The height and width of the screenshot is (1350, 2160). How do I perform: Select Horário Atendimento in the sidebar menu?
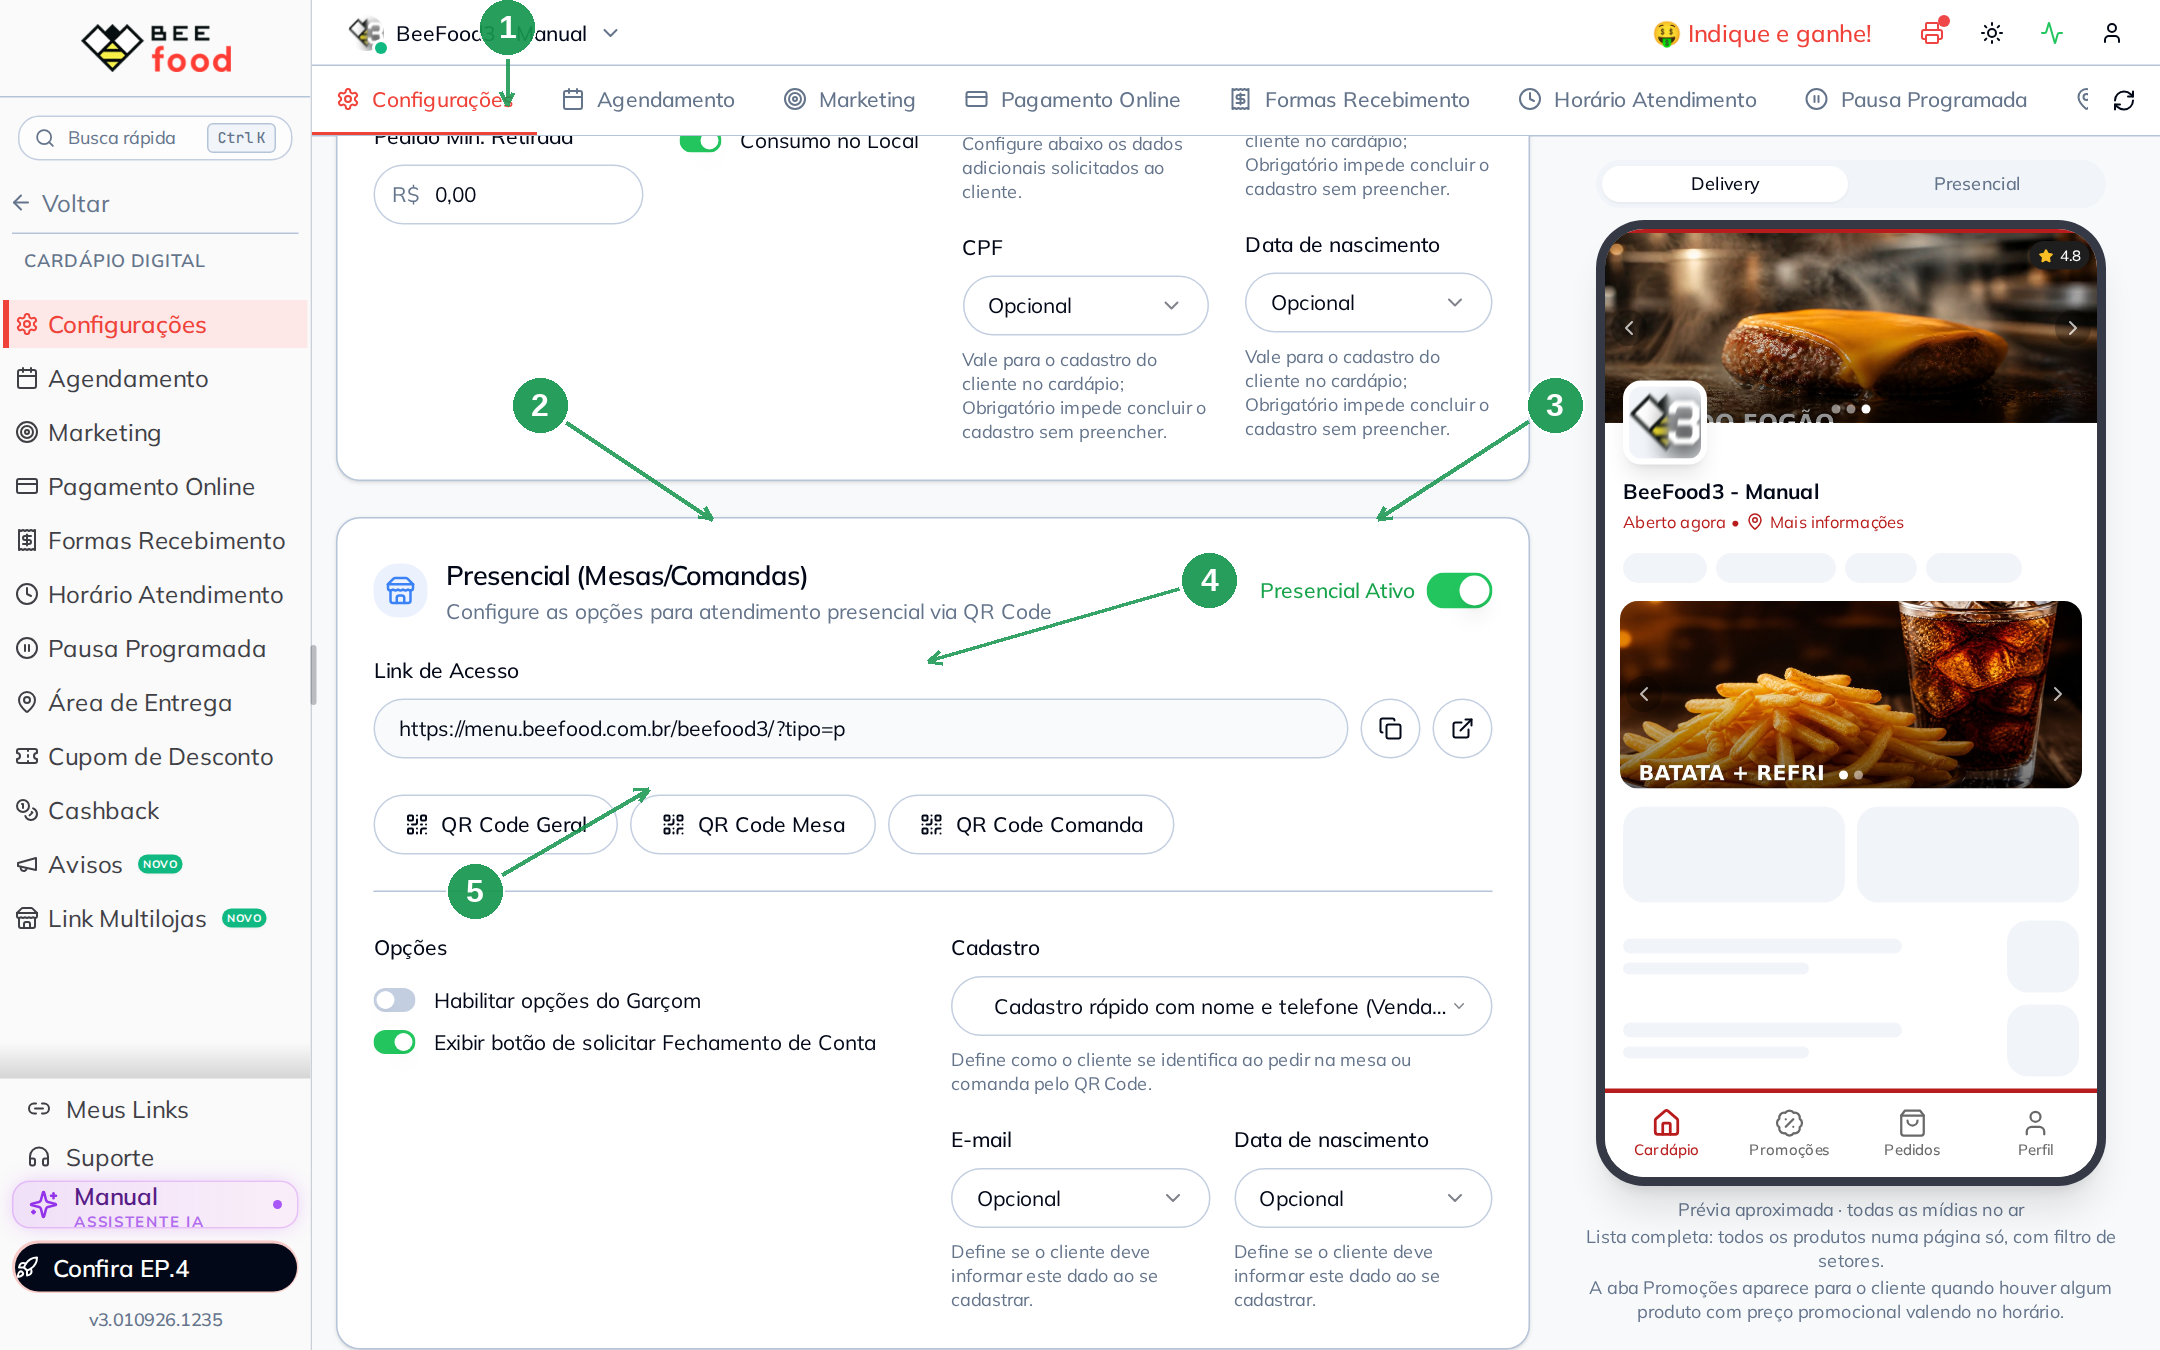pyautogui.click(x=156, y=595)
